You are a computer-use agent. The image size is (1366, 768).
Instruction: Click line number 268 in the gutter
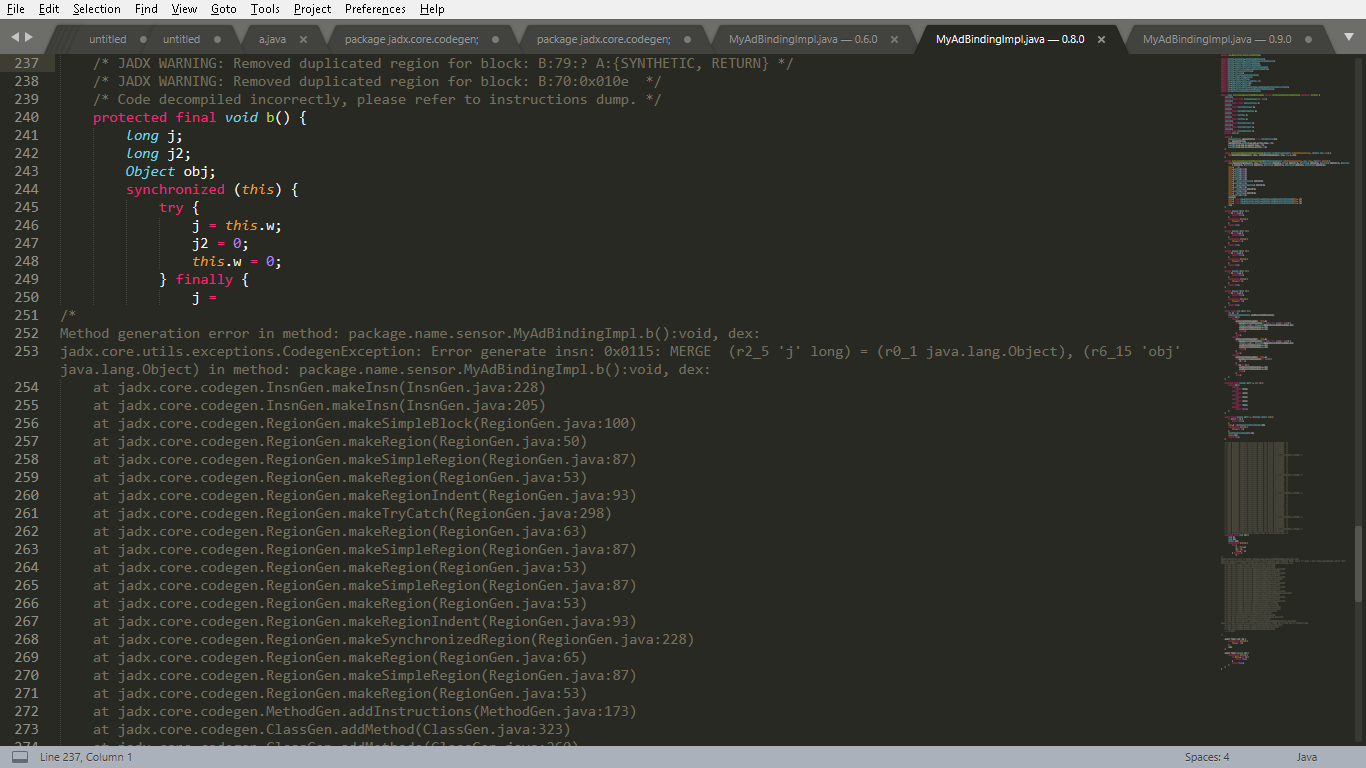click(26, 639)
